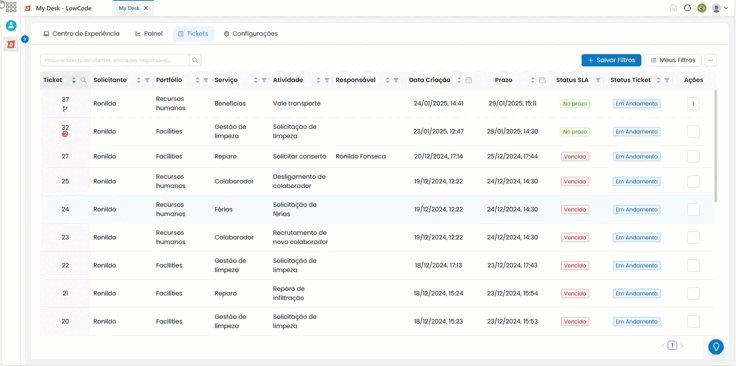Sort by the Data Criação column arrows

pos(459,80)
